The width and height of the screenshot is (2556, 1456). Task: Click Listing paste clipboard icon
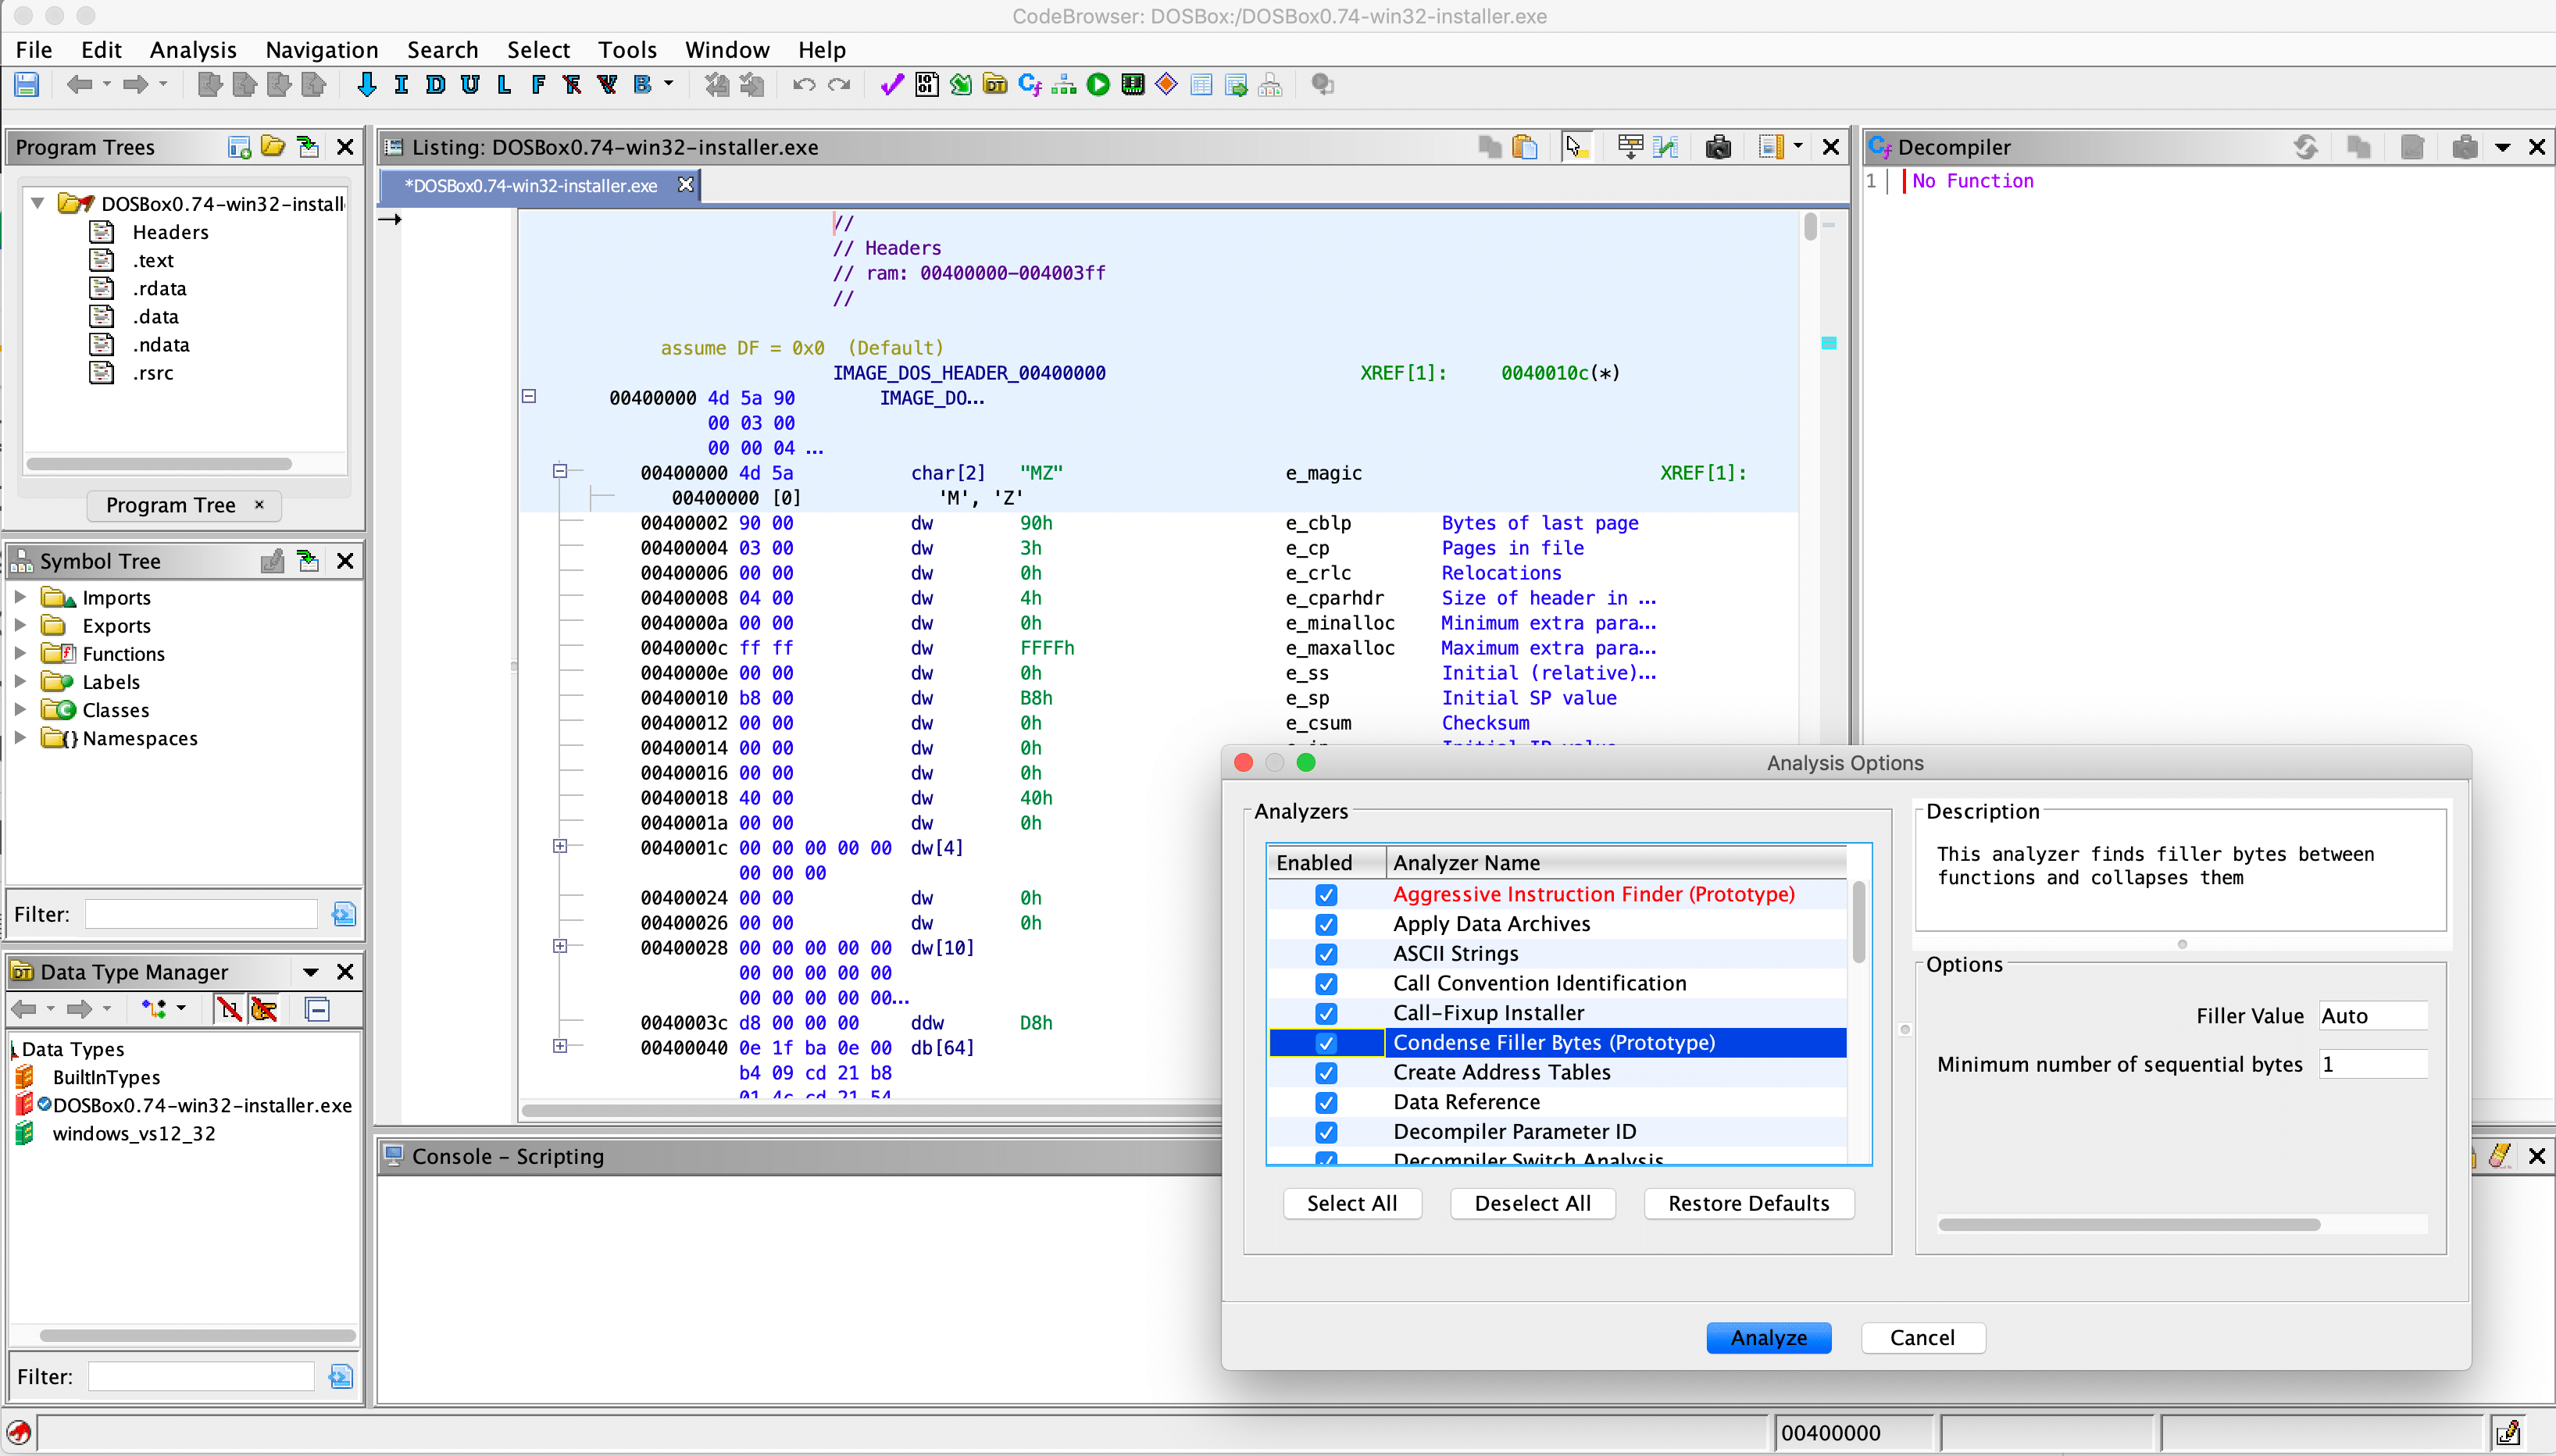(x=1525, y=147)
